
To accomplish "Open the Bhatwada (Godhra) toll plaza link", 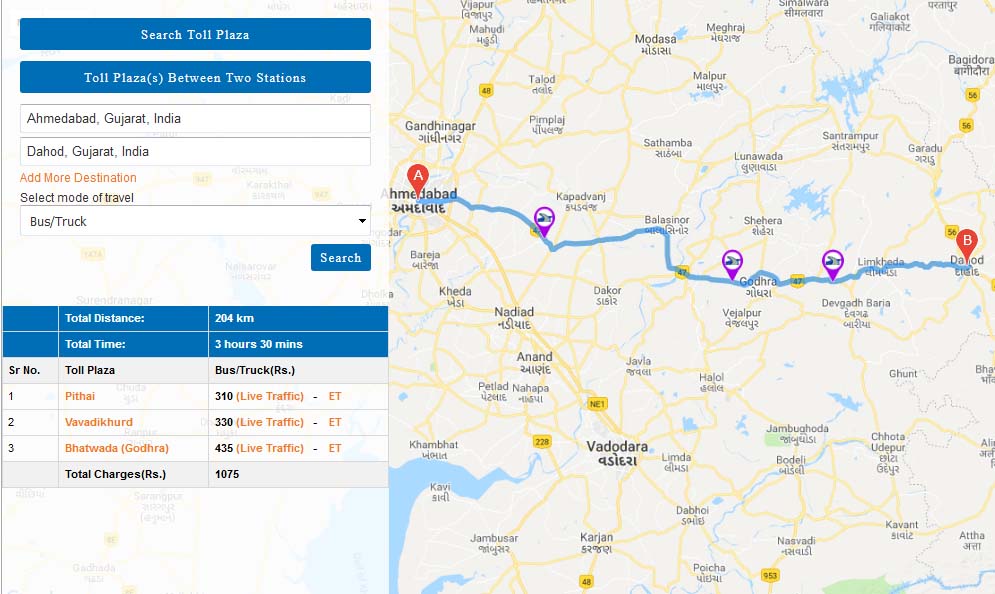I will [x=117, y=448].
